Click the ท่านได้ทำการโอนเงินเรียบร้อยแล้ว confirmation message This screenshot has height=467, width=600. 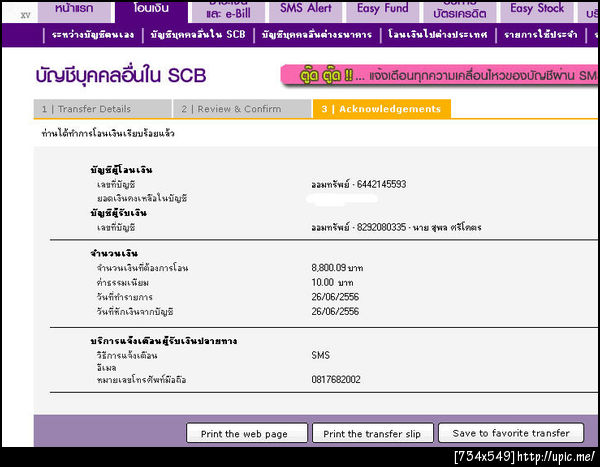pos(108,133)
